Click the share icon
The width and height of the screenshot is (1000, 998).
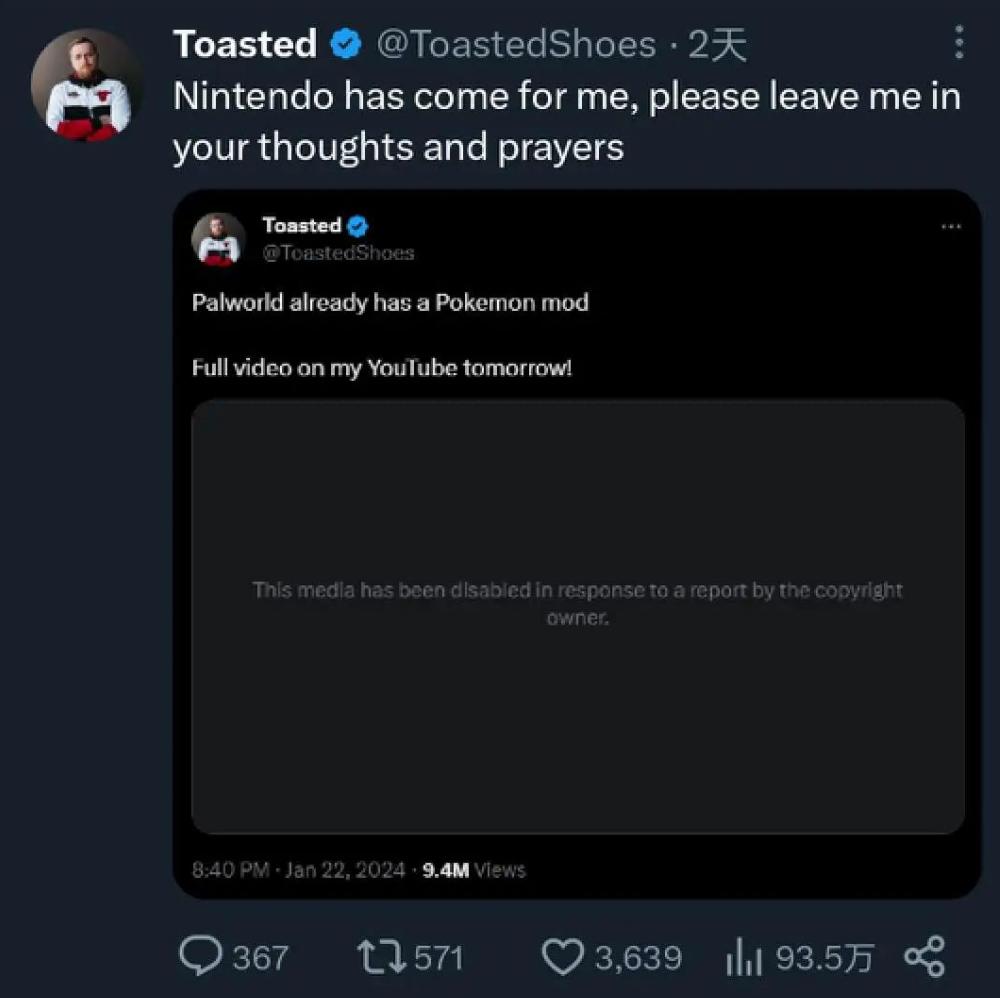[924, 956]
